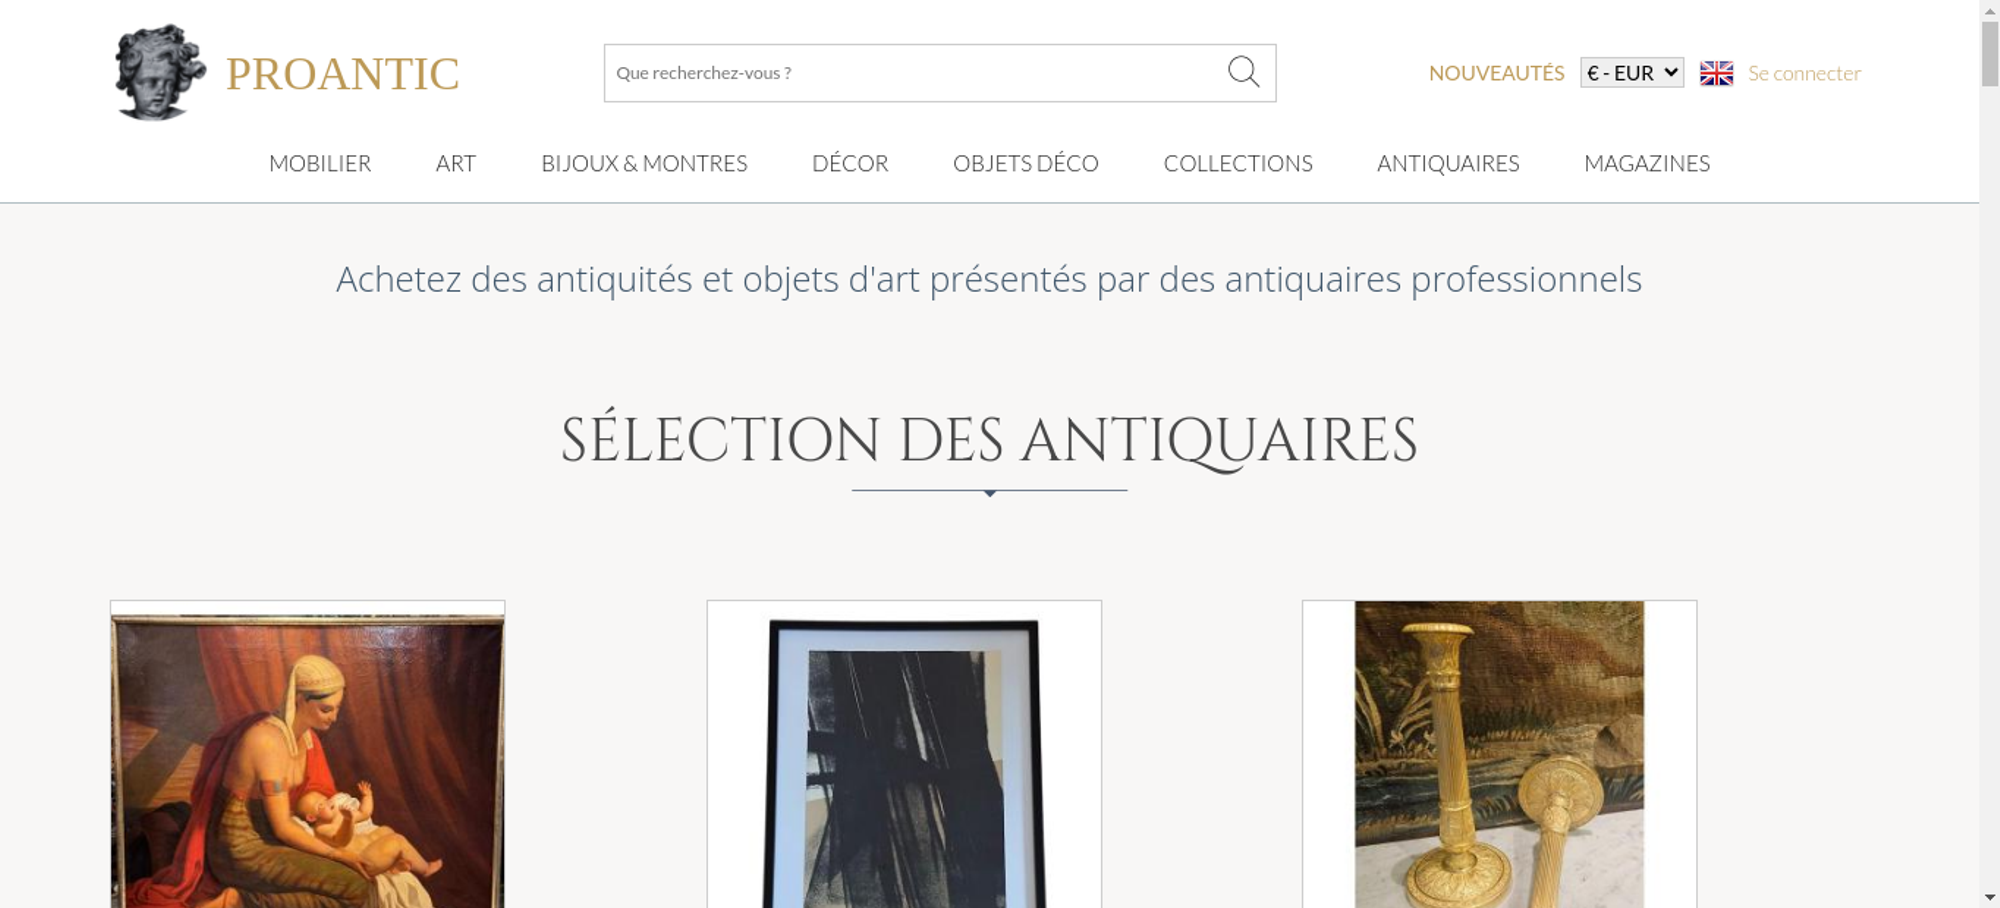Open the gilded candlesticks thumbnail
2000x908 pixels.
[1499, 755]
